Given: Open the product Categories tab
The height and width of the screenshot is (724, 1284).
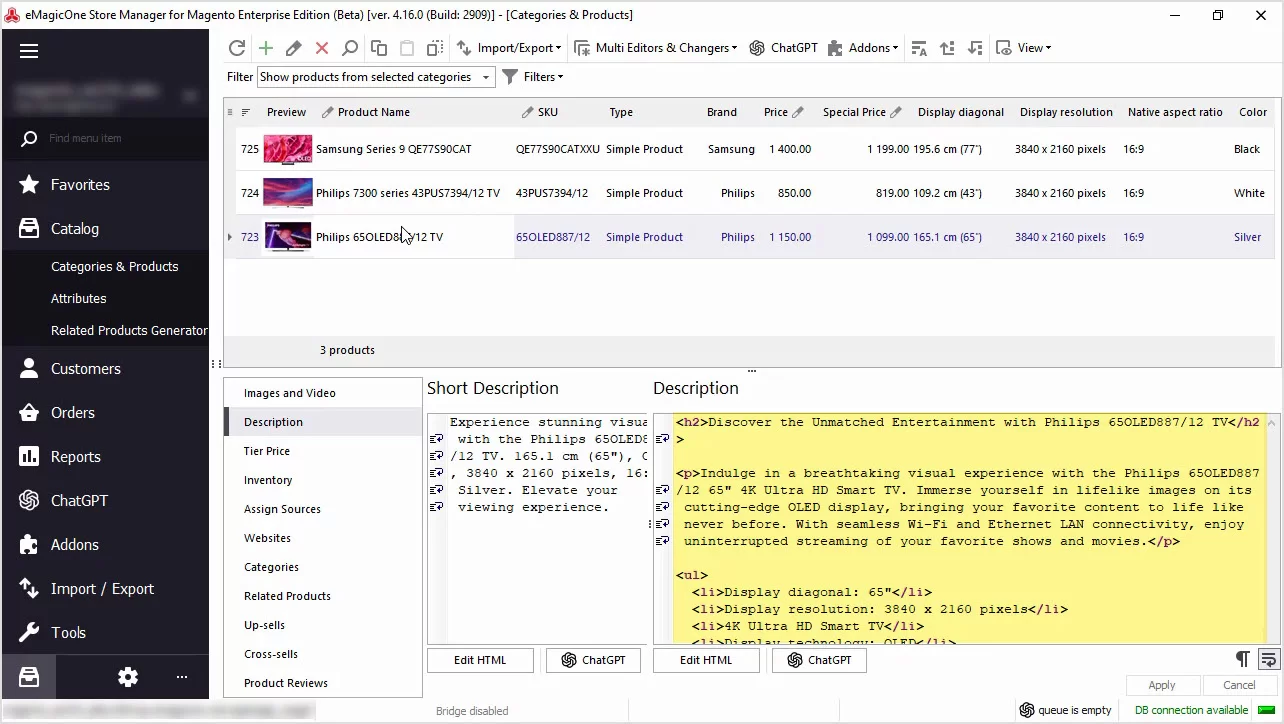Looking at the screenshot, I should point(323,567).
